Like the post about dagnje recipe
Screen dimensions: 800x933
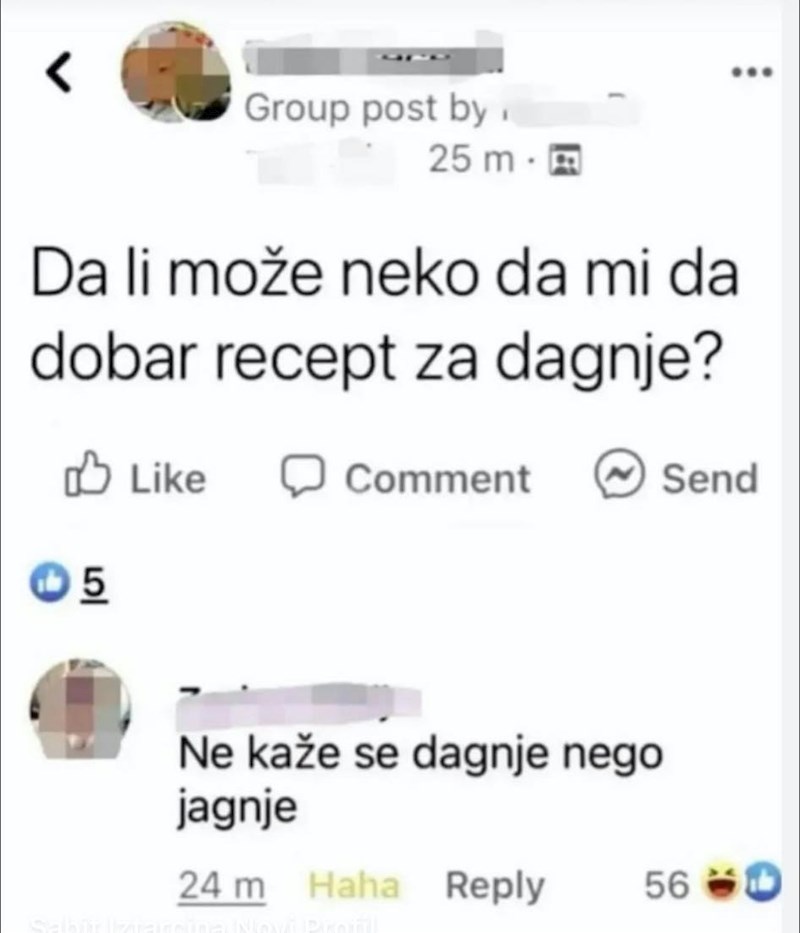coord(136,475)
